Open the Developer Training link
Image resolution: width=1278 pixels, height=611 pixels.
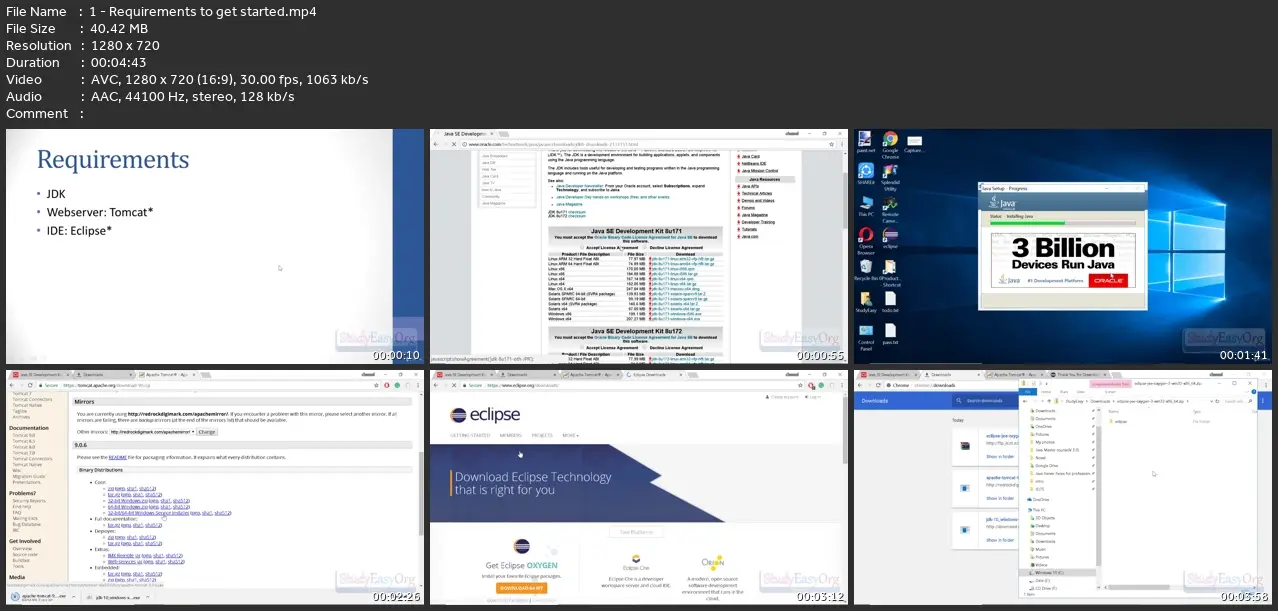coord(758,222)
